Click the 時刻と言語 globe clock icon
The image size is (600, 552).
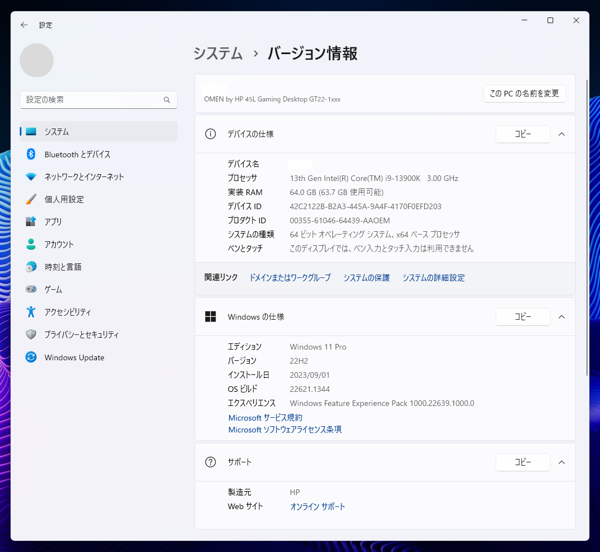31,267
